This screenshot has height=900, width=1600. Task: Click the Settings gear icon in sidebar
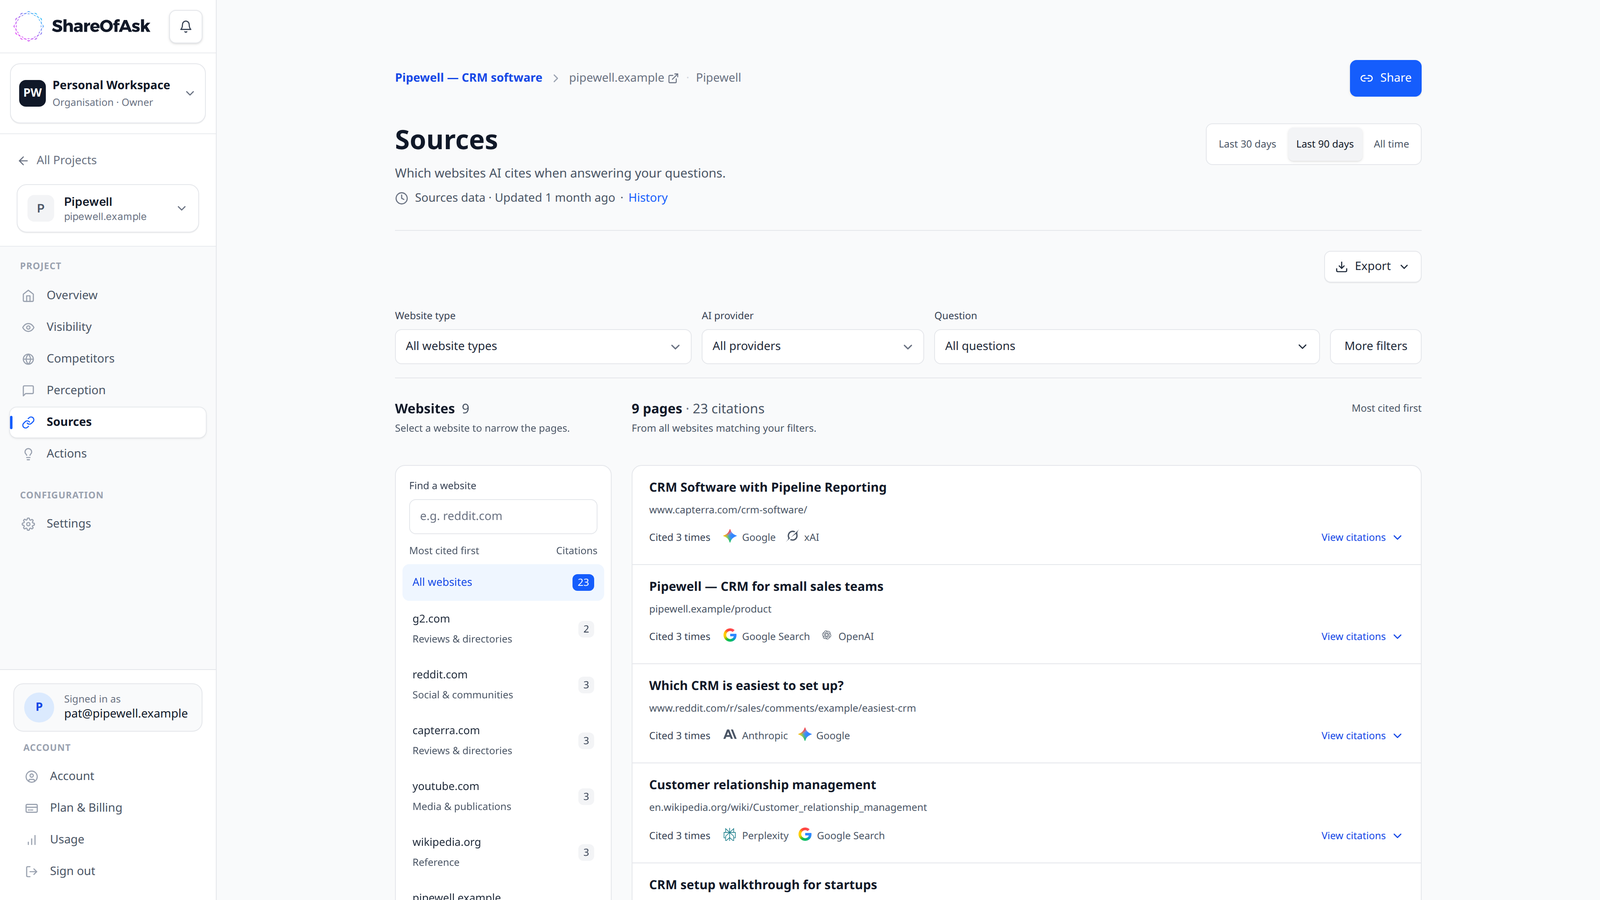coord(28,524)
